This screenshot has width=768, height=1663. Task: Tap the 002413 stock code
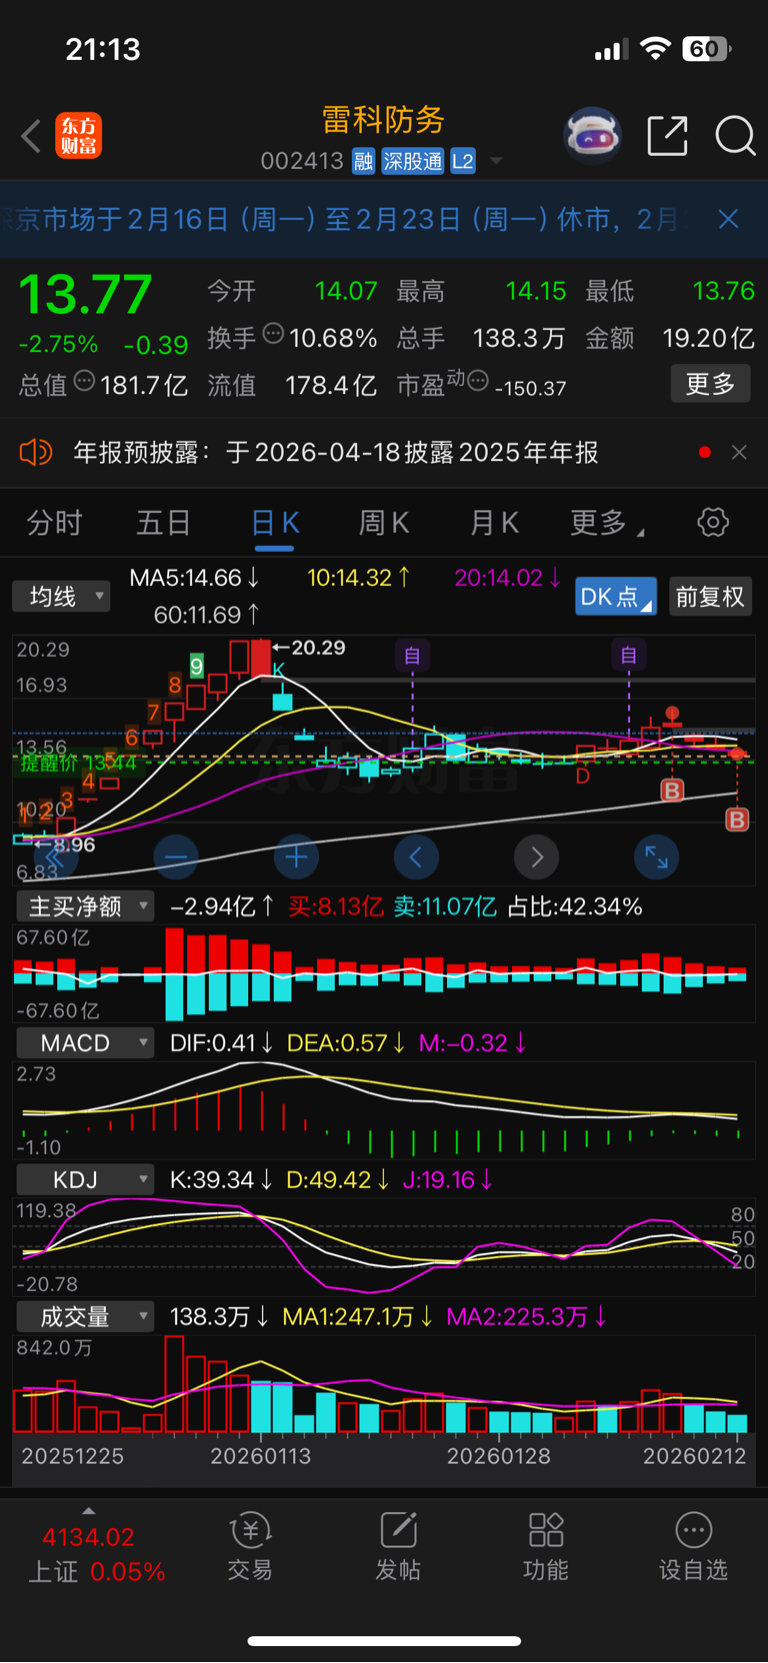coord(302,161)
